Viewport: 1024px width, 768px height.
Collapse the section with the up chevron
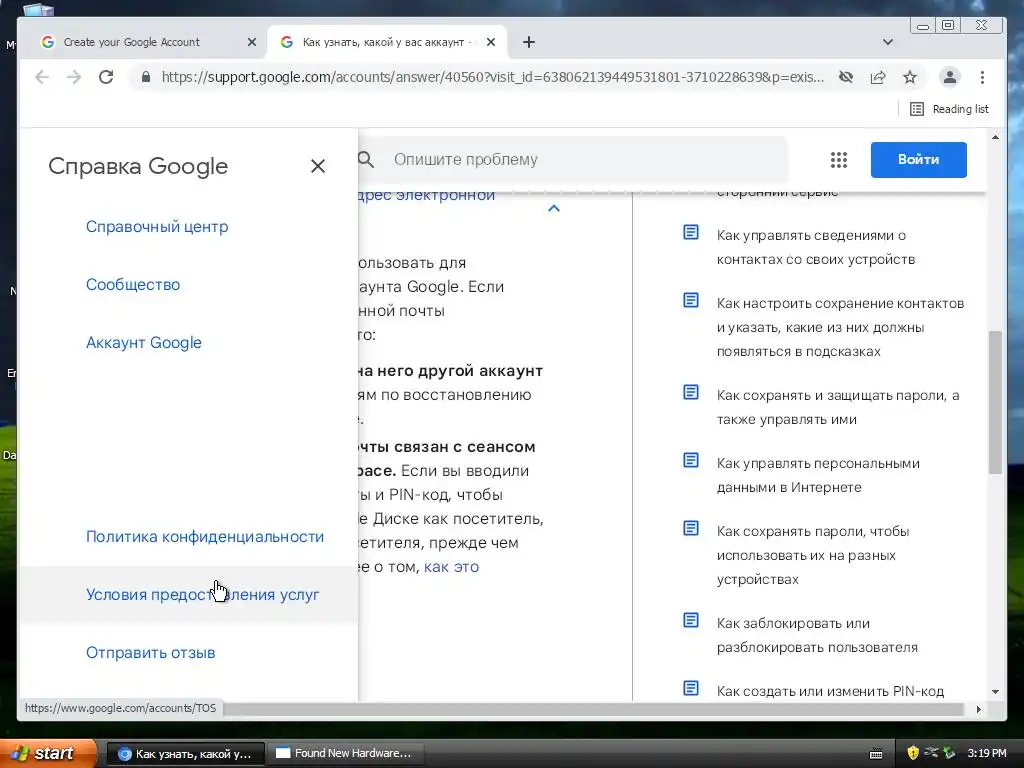[x=554, y=208]
